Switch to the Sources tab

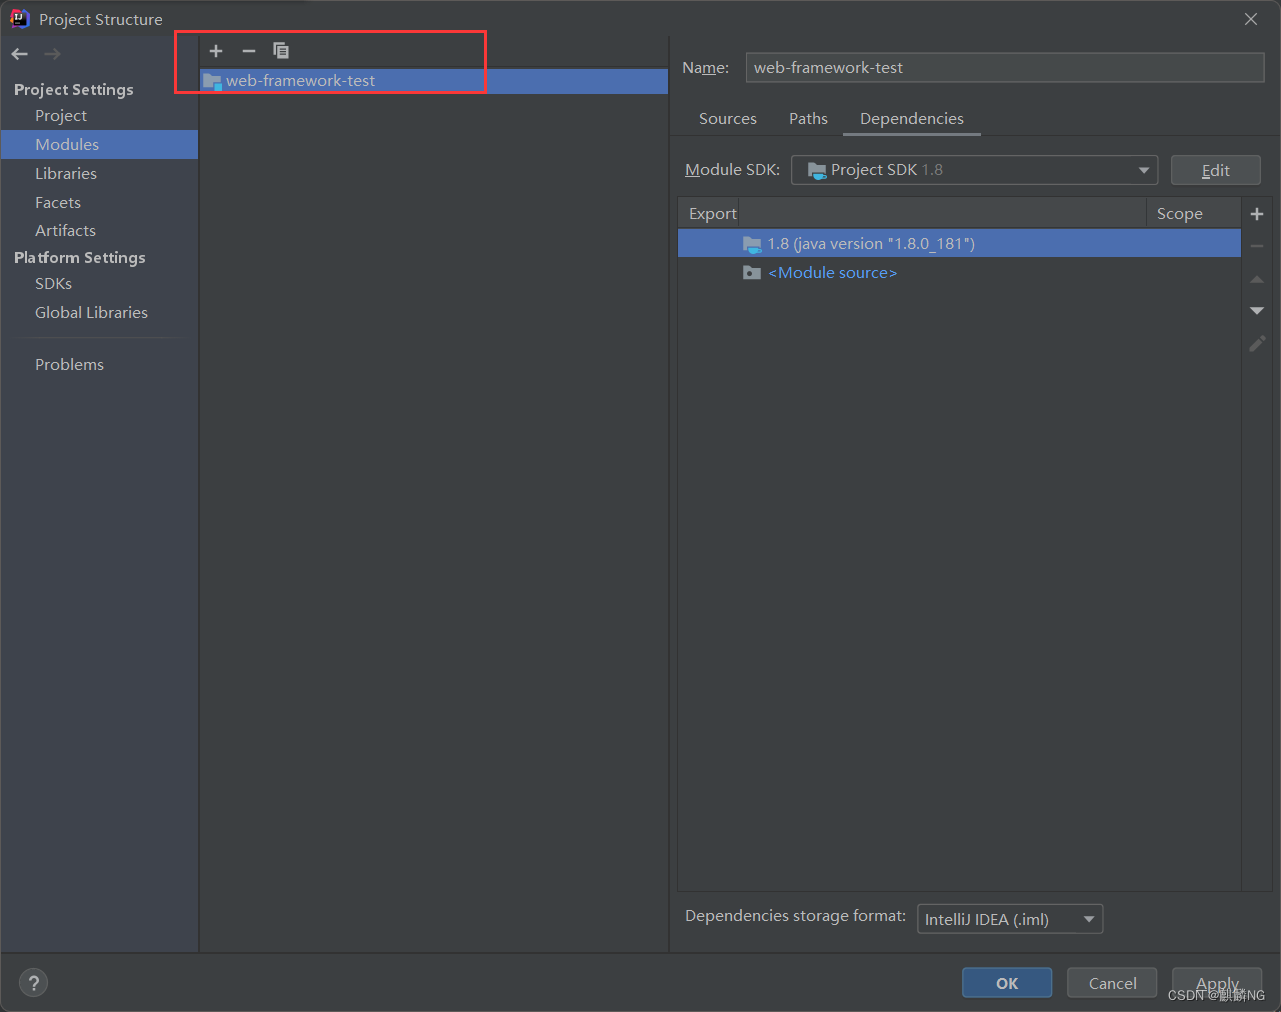728,119
